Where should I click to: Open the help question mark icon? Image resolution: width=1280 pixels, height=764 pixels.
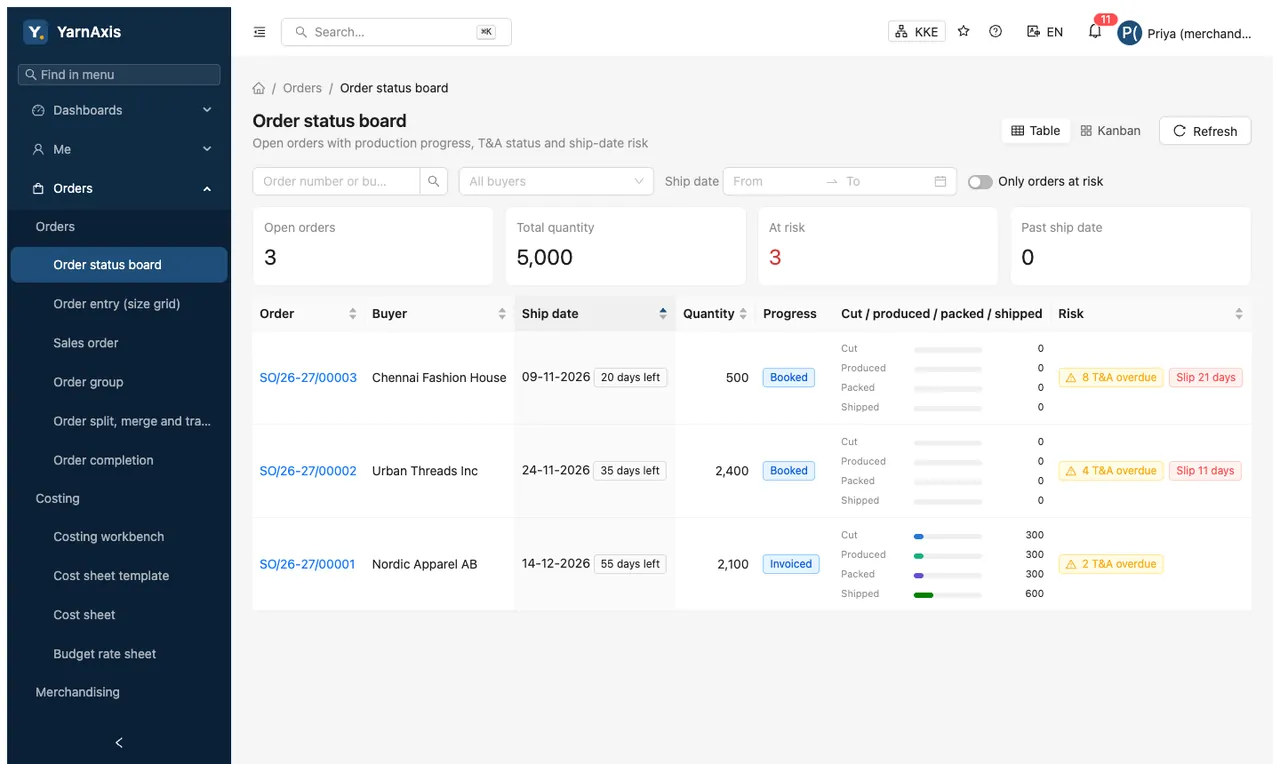point(996,32)
